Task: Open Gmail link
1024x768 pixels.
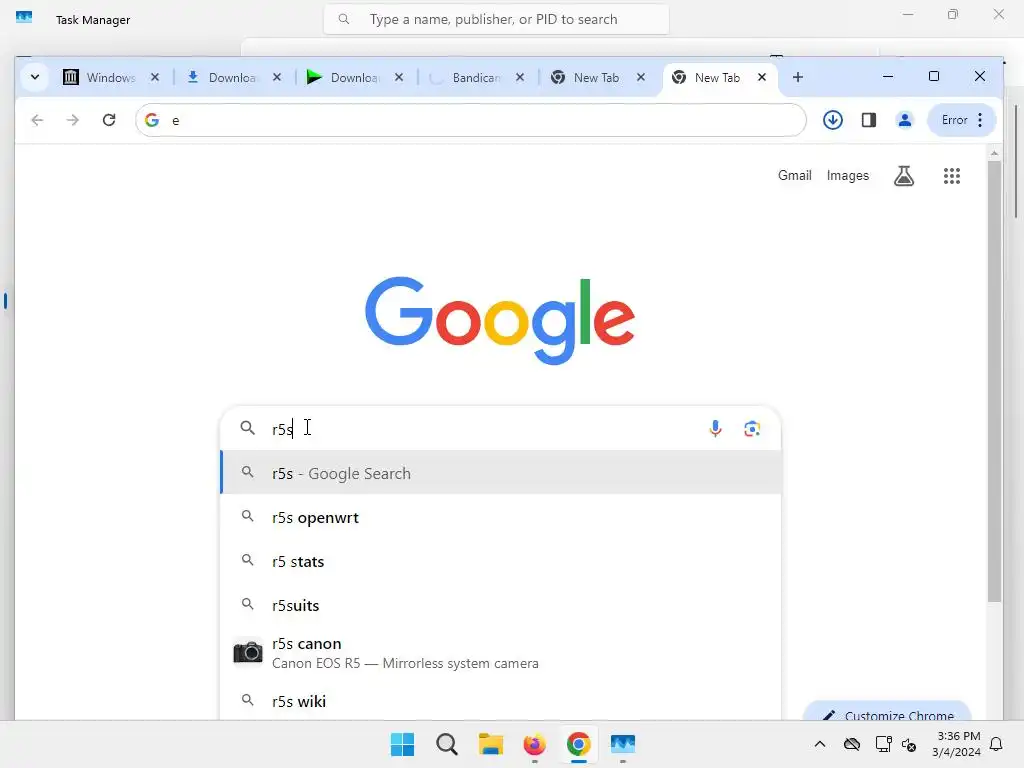Action: coord(794,176)
